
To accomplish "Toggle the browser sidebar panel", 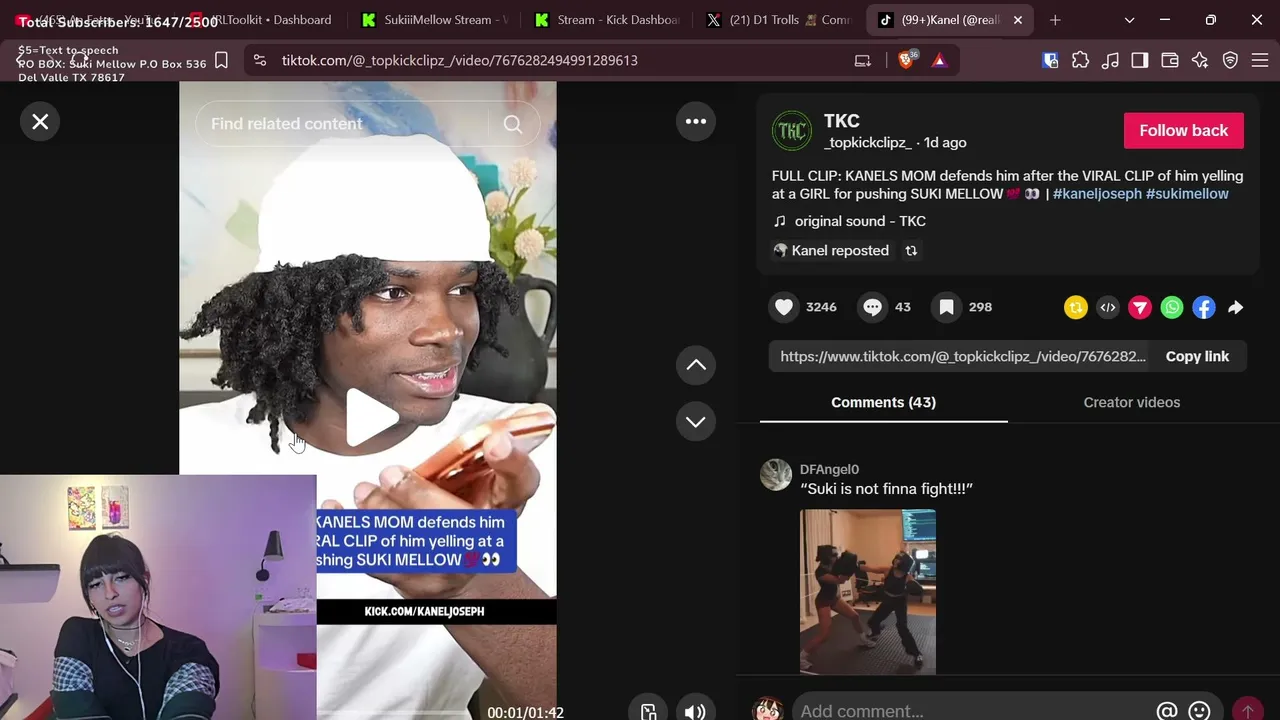I will click(1140, 60).
